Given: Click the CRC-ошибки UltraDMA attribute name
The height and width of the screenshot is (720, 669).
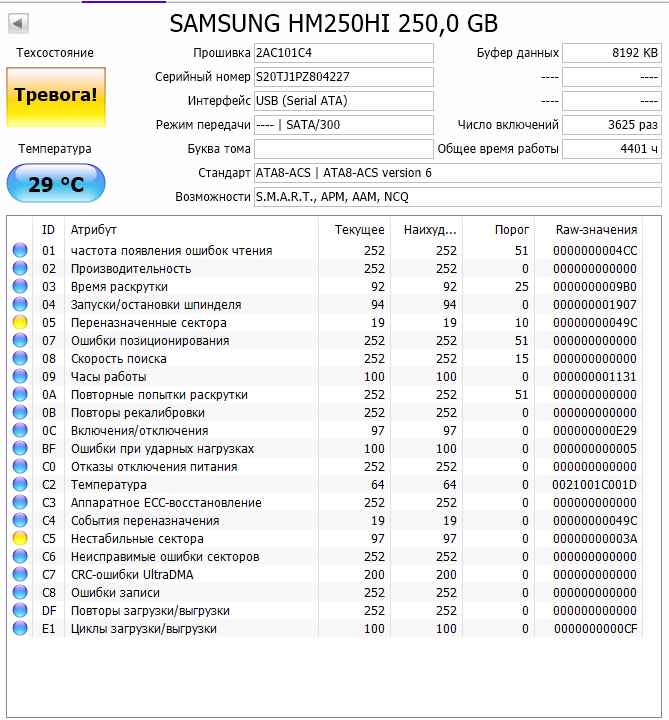Looking at the screenshot, I should [x=132, y=574].
